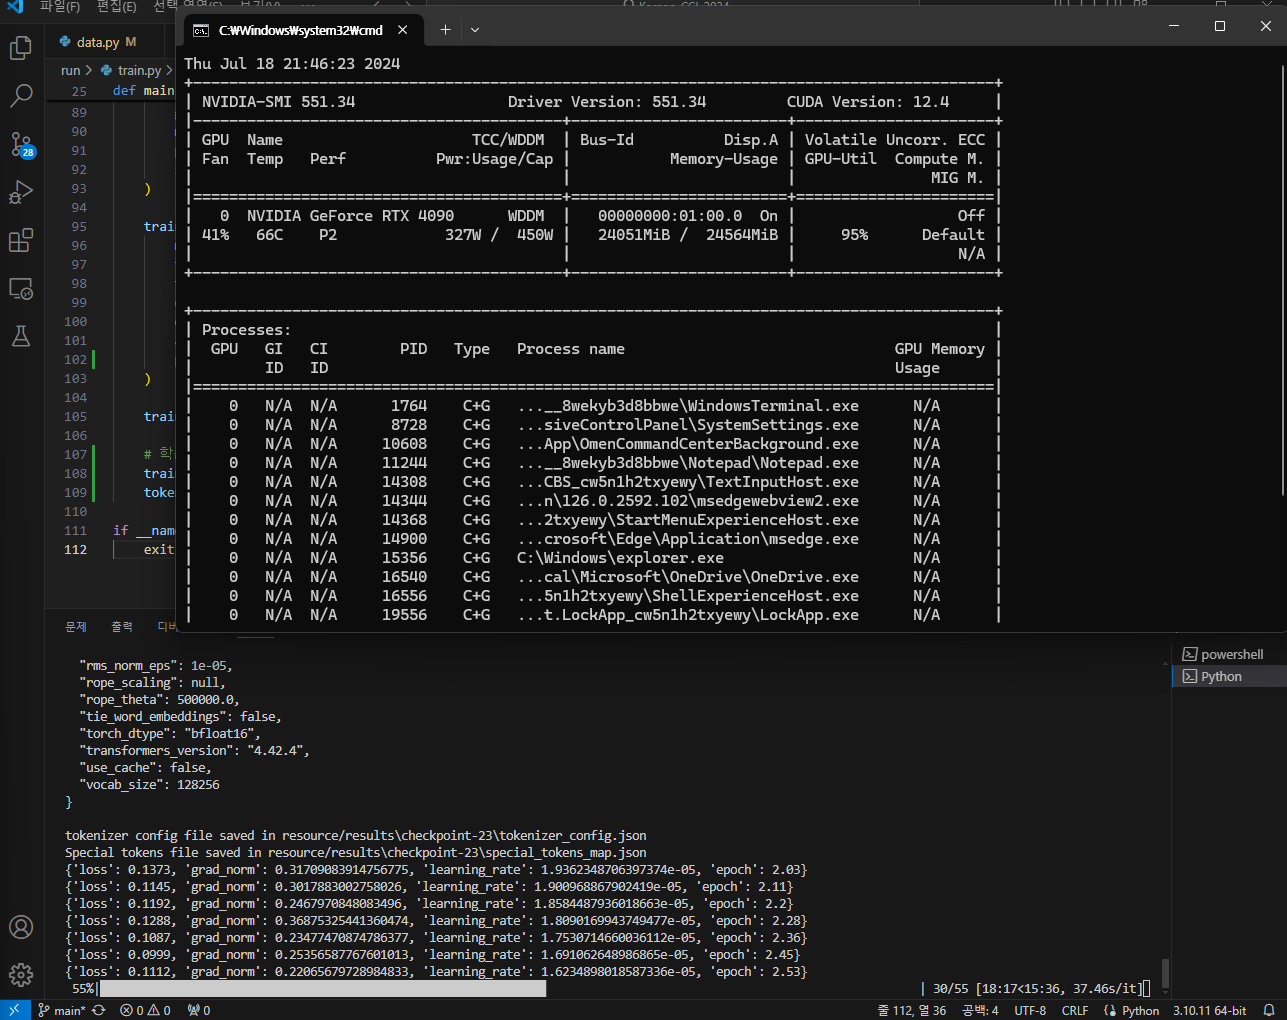Click the main* git branch in status bar
Image resolution: width=1287 pixels, height=1020 pixels.
tap(61, 1010)
